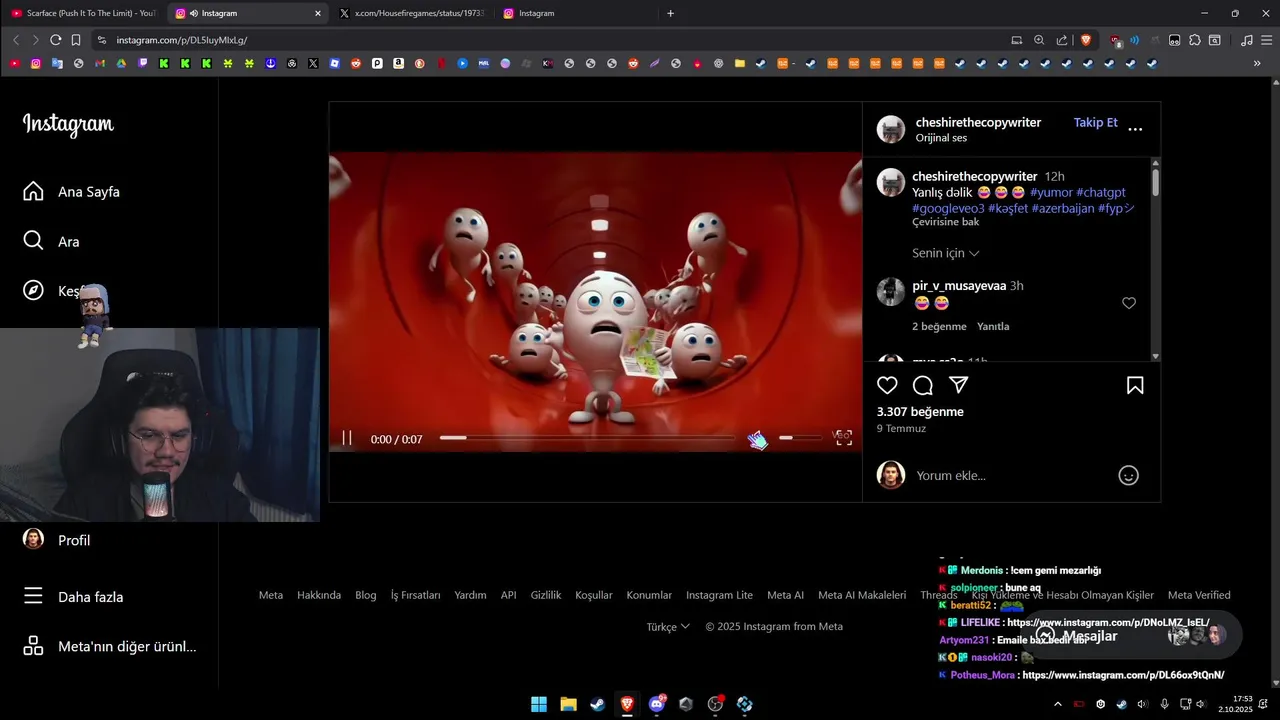Enter video fullscreen mode
1280x720 pixels.
point(844,438)
